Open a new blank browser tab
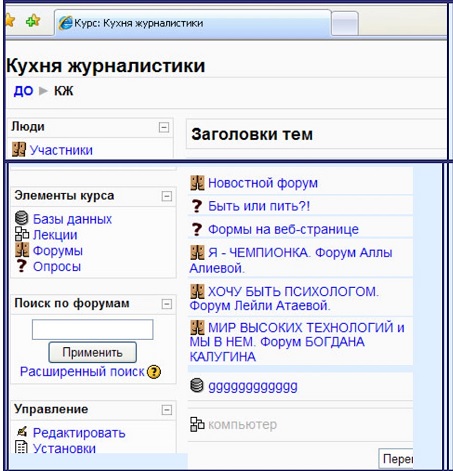Screen dimensions: 453x471 click(345, 24)
